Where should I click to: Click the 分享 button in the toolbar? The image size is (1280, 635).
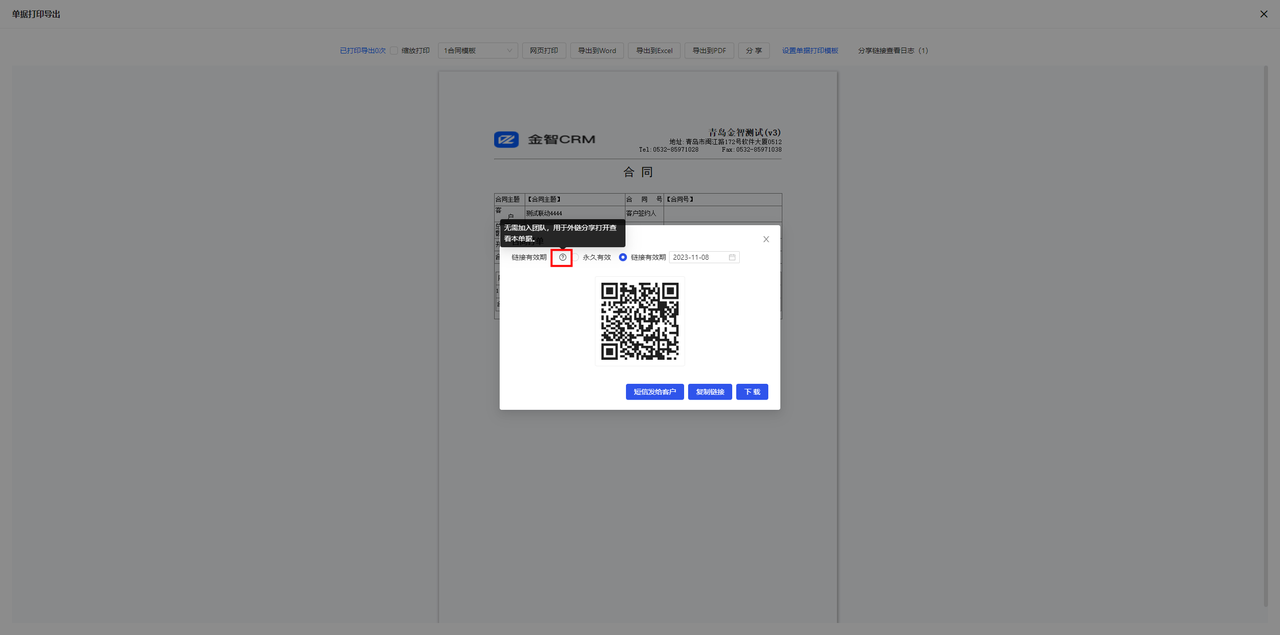(754, 50)
